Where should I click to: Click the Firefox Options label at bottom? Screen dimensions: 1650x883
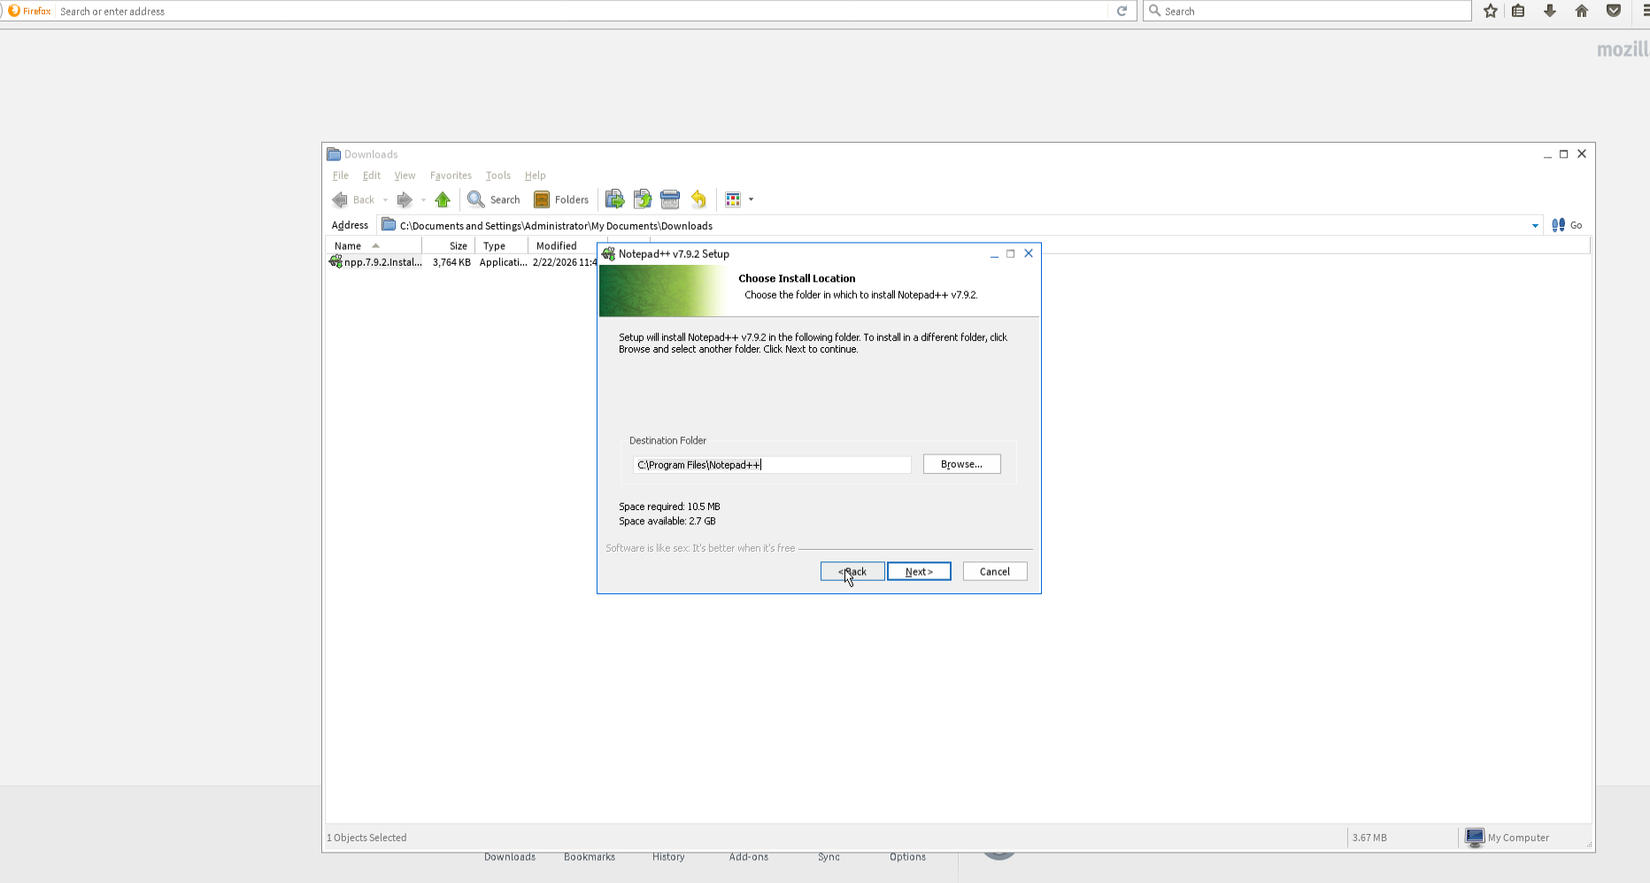908,857
